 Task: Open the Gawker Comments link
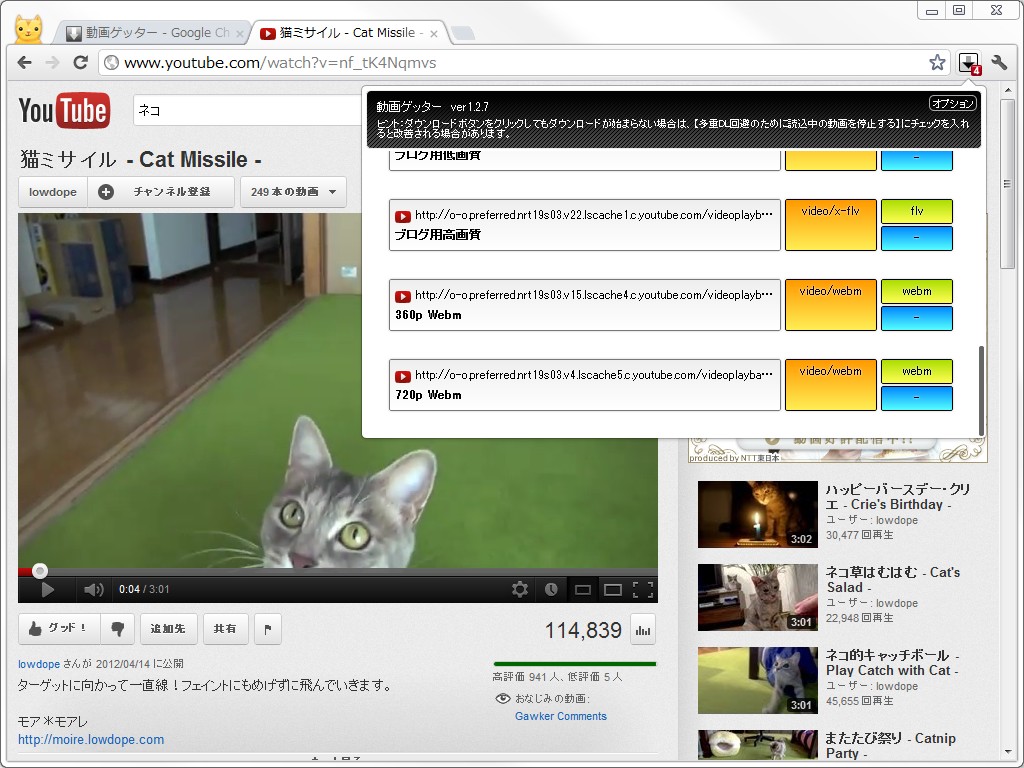click(x=560, y=716)
